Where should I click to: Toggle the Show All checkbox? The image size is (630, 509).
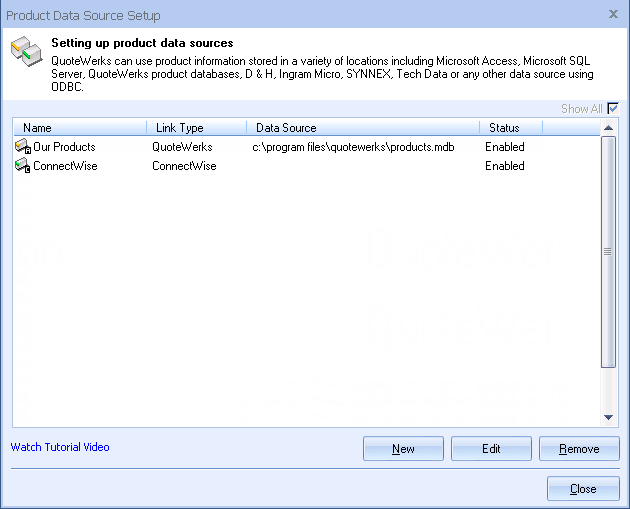point(613,109)
